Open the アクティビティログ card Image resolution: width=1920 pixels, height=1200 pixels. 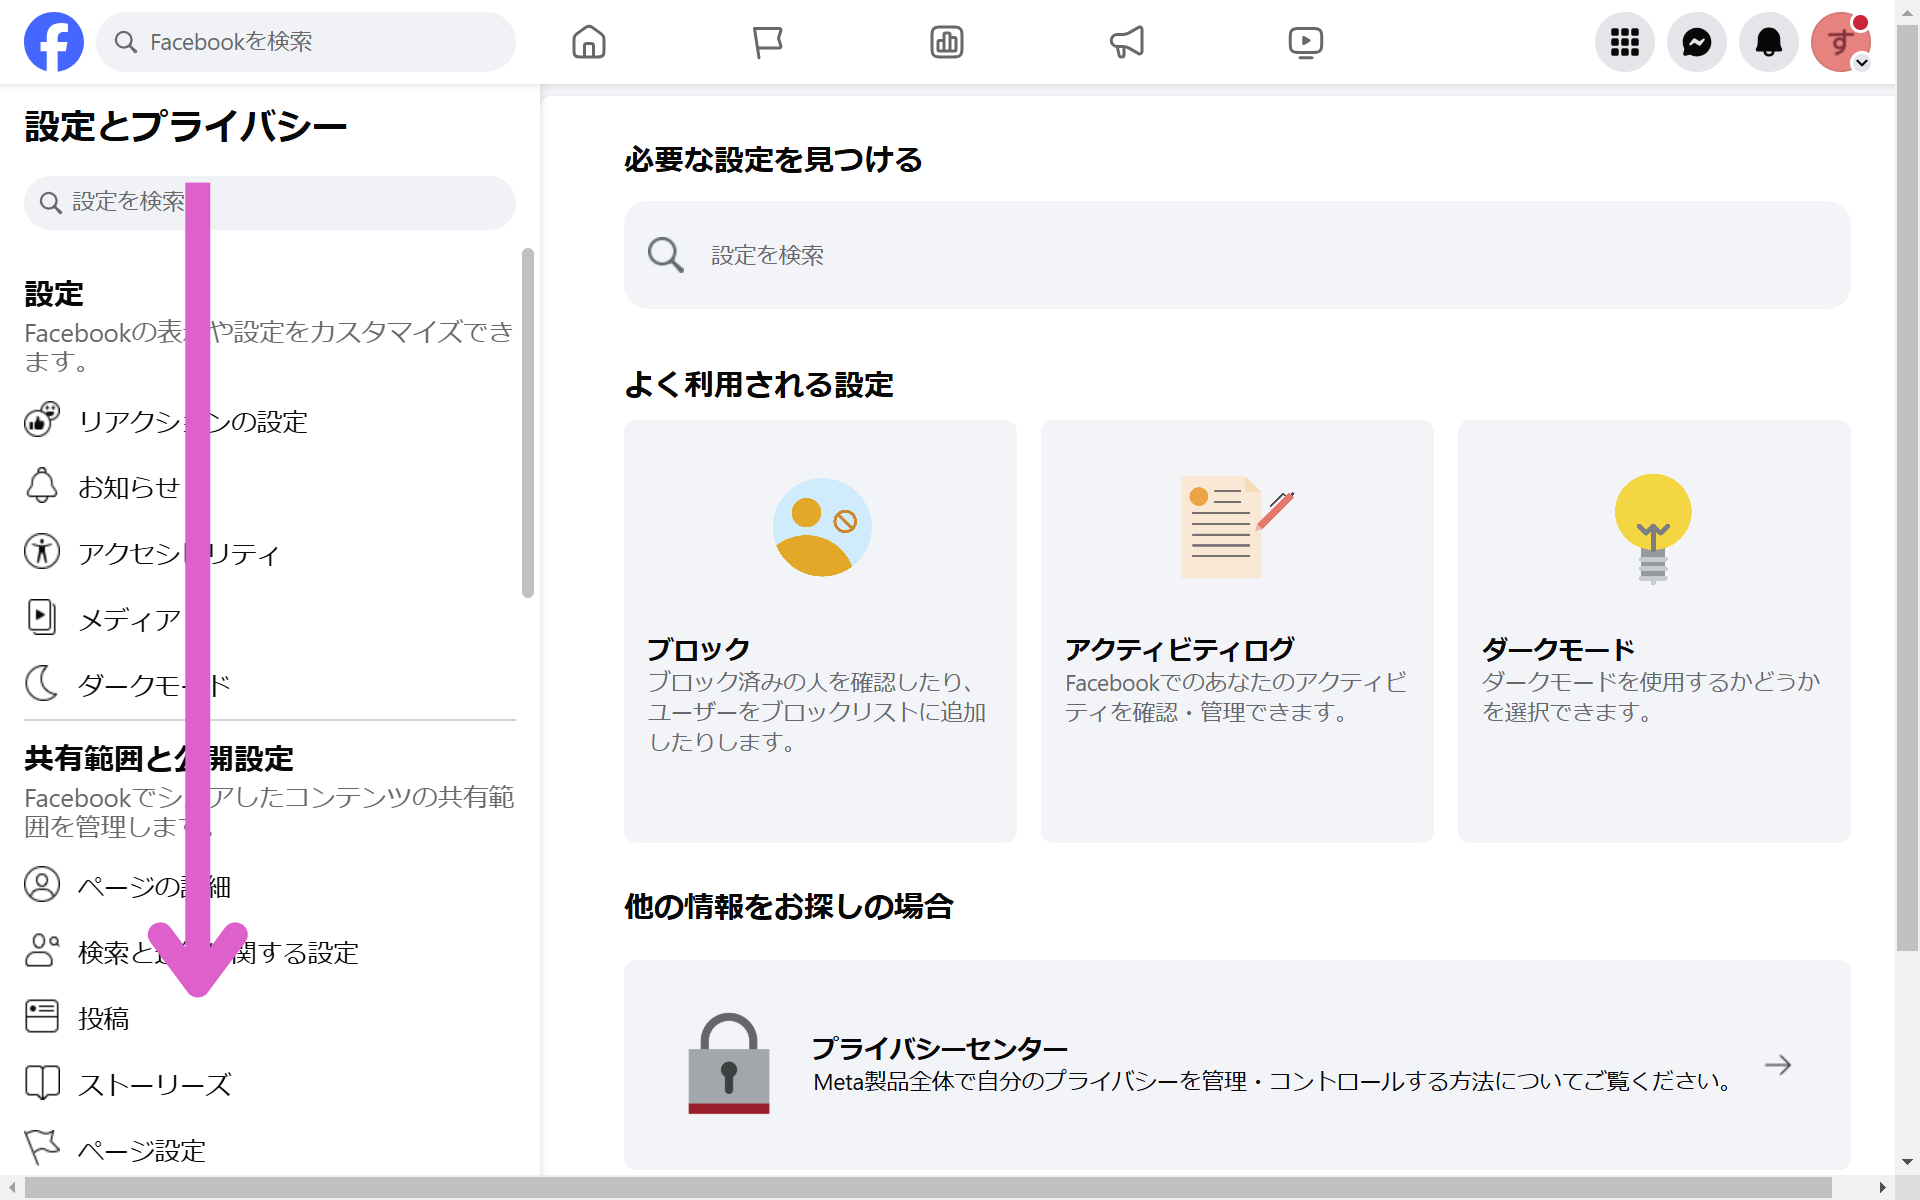(x=1237, y=630)
